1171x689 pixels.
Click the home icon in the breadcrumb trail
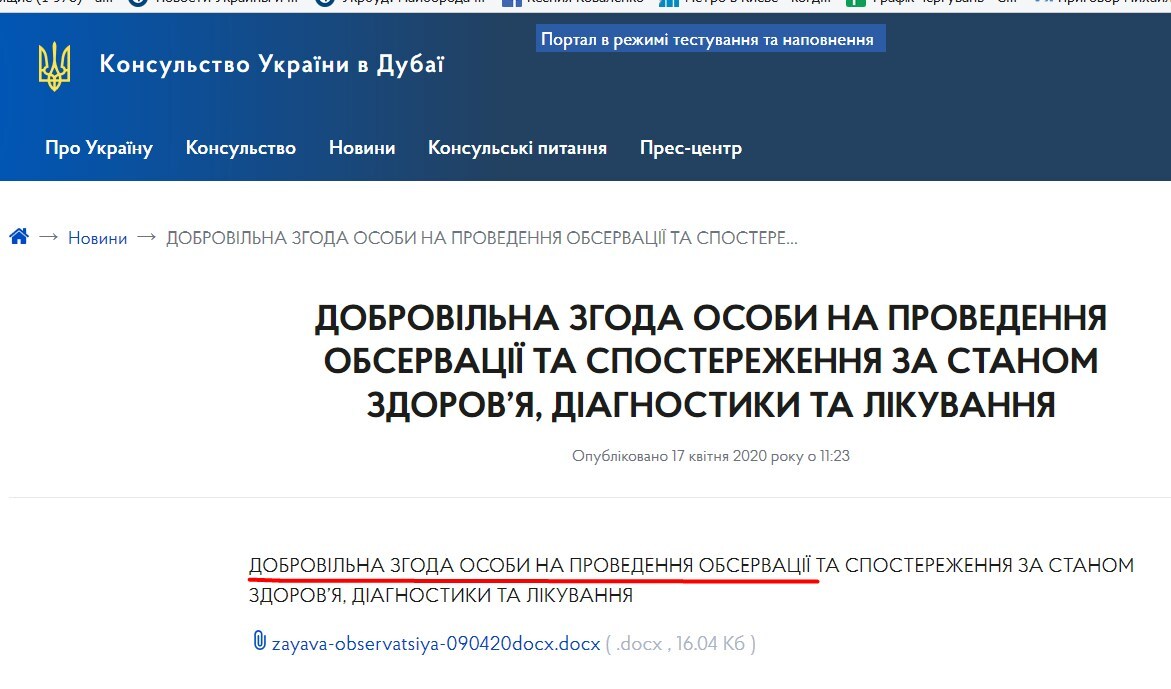point(18,236)
